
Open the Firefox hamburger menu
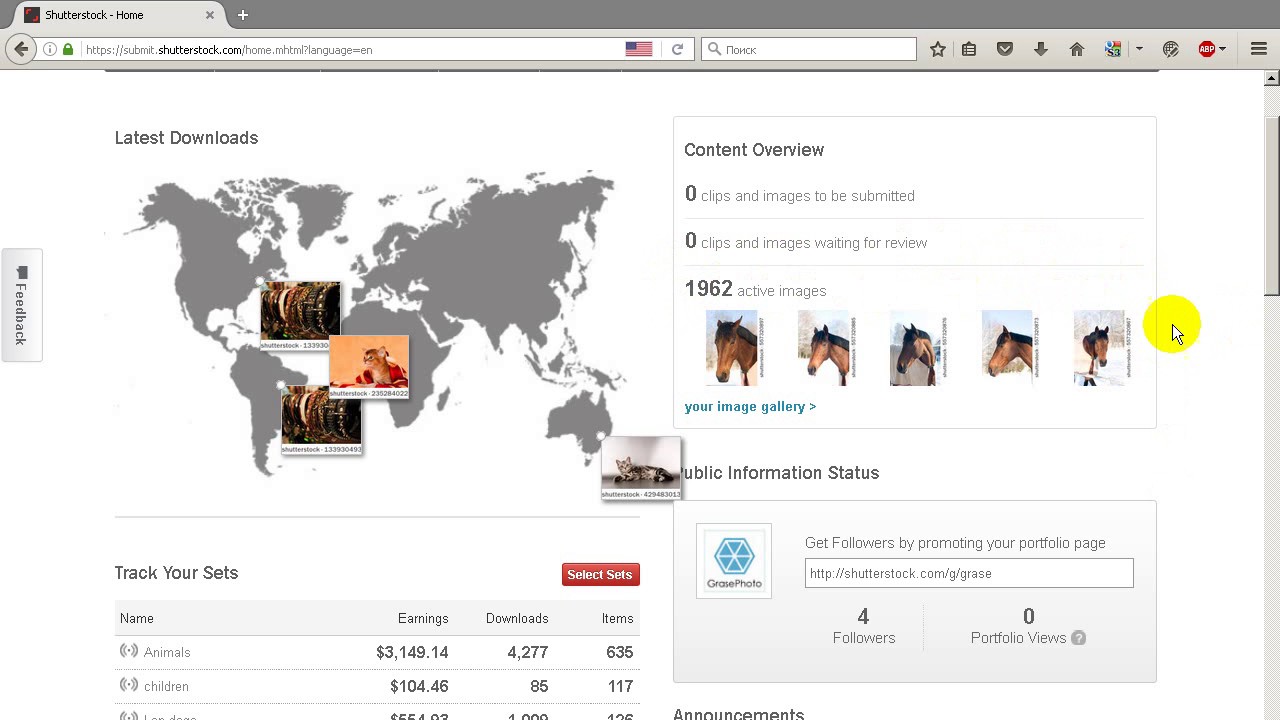click(1259, 49)
